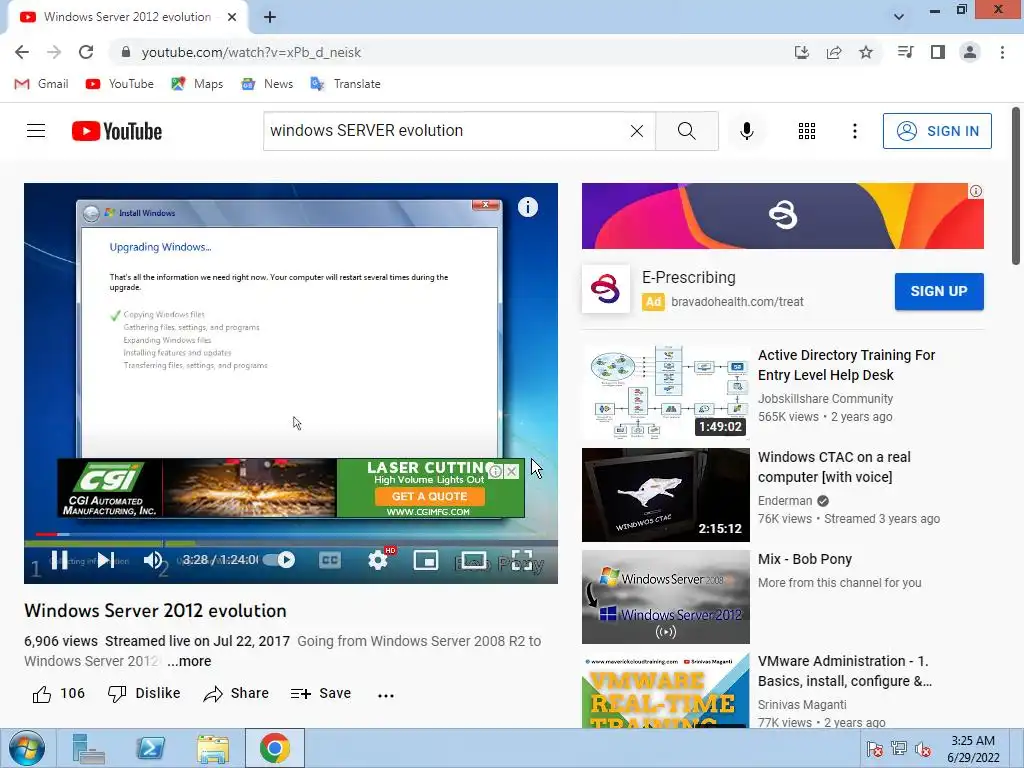Viewport: 1024px width, 768px height.
Task: Open Gmail bookmark
Action: tap(41, 84)
